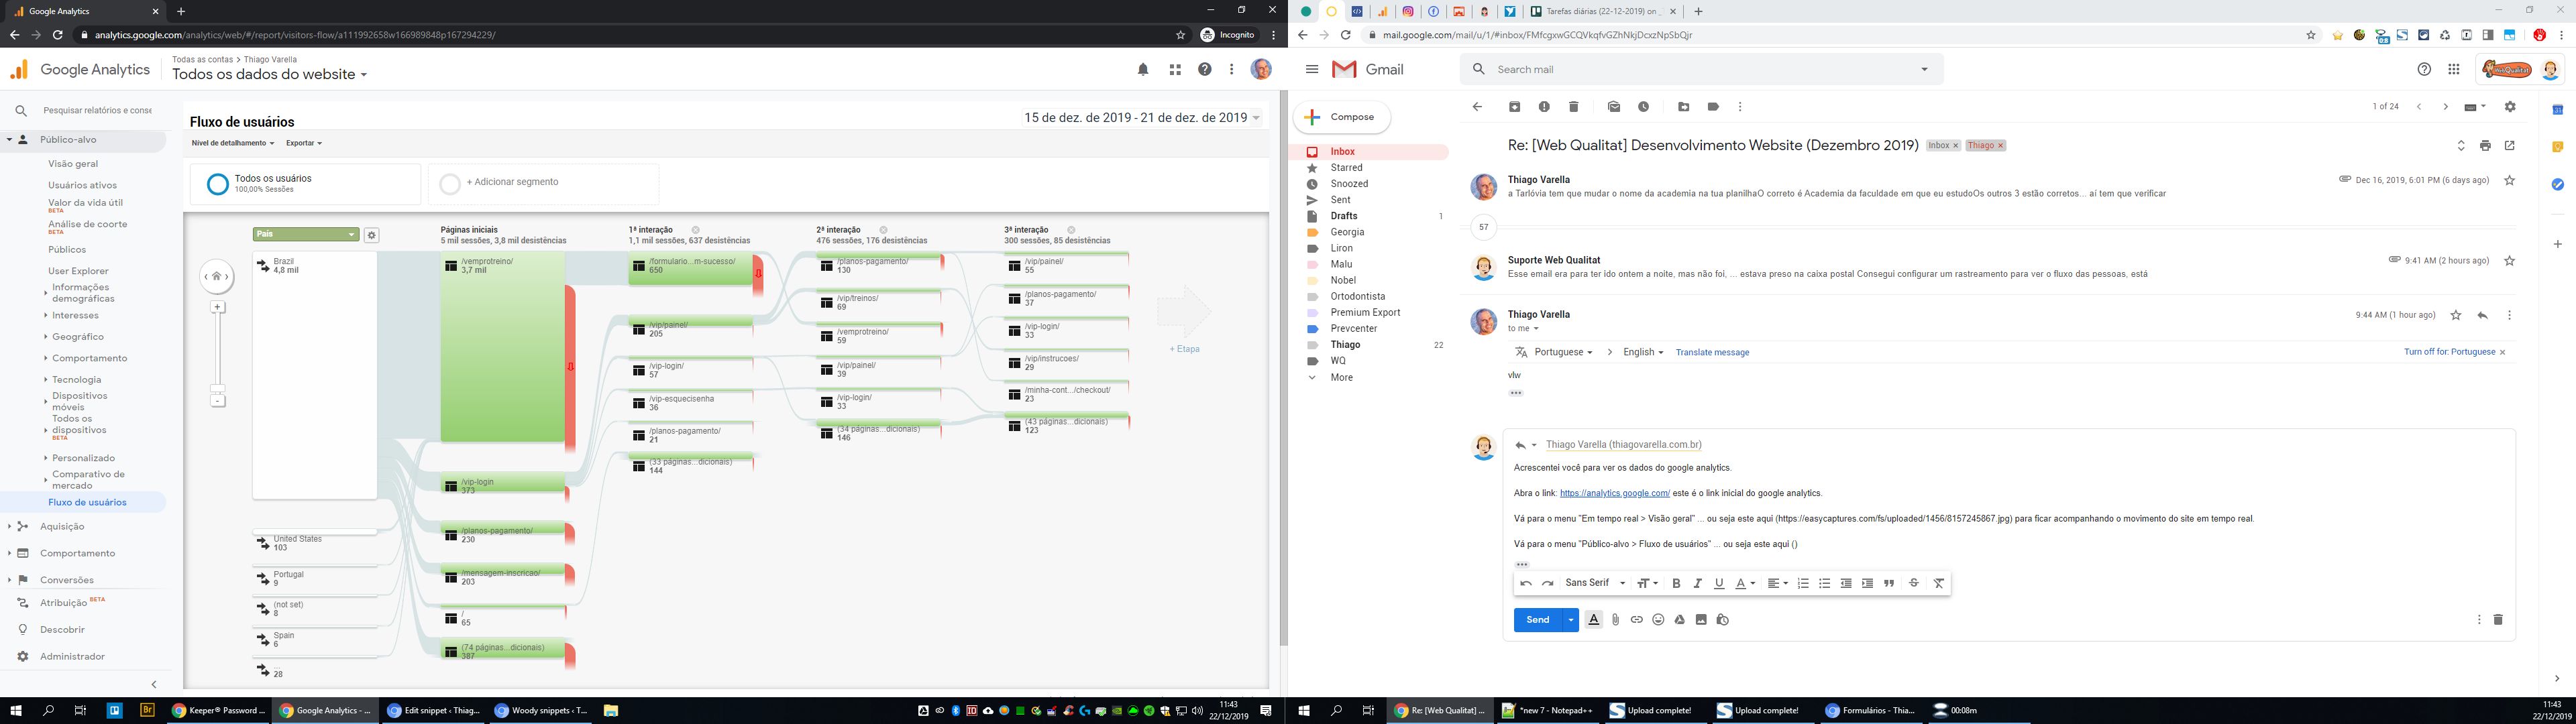The image size is (2576, 724).
Task: Open Visão geral in Público-alvo menu
Action: point(73,164)
